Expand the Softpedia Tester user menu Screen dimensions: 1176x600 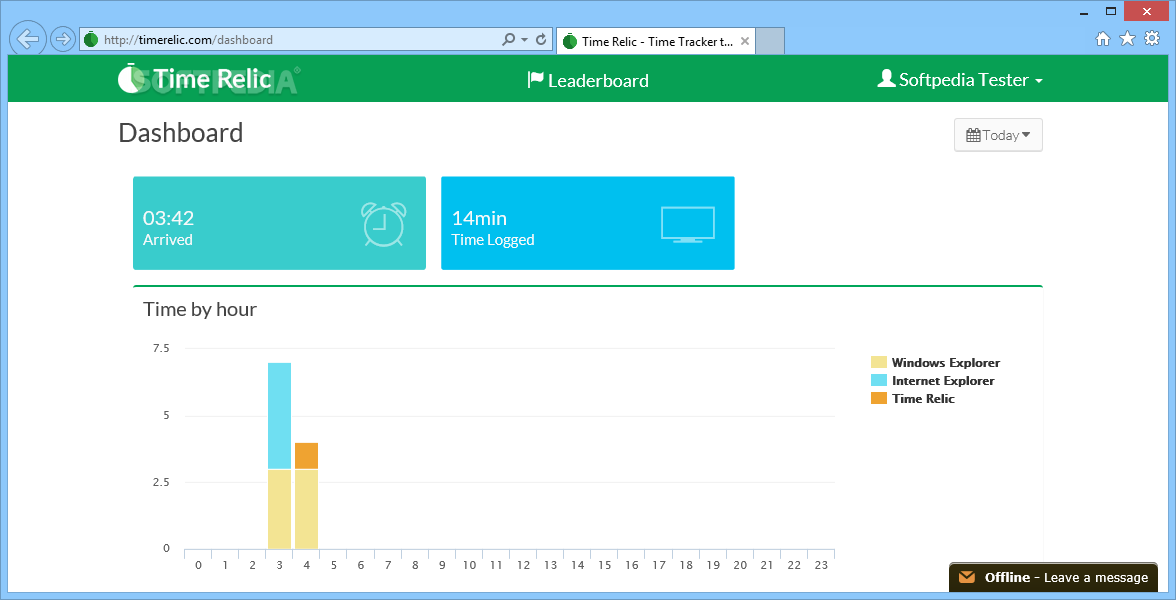[x=960, y=80]
